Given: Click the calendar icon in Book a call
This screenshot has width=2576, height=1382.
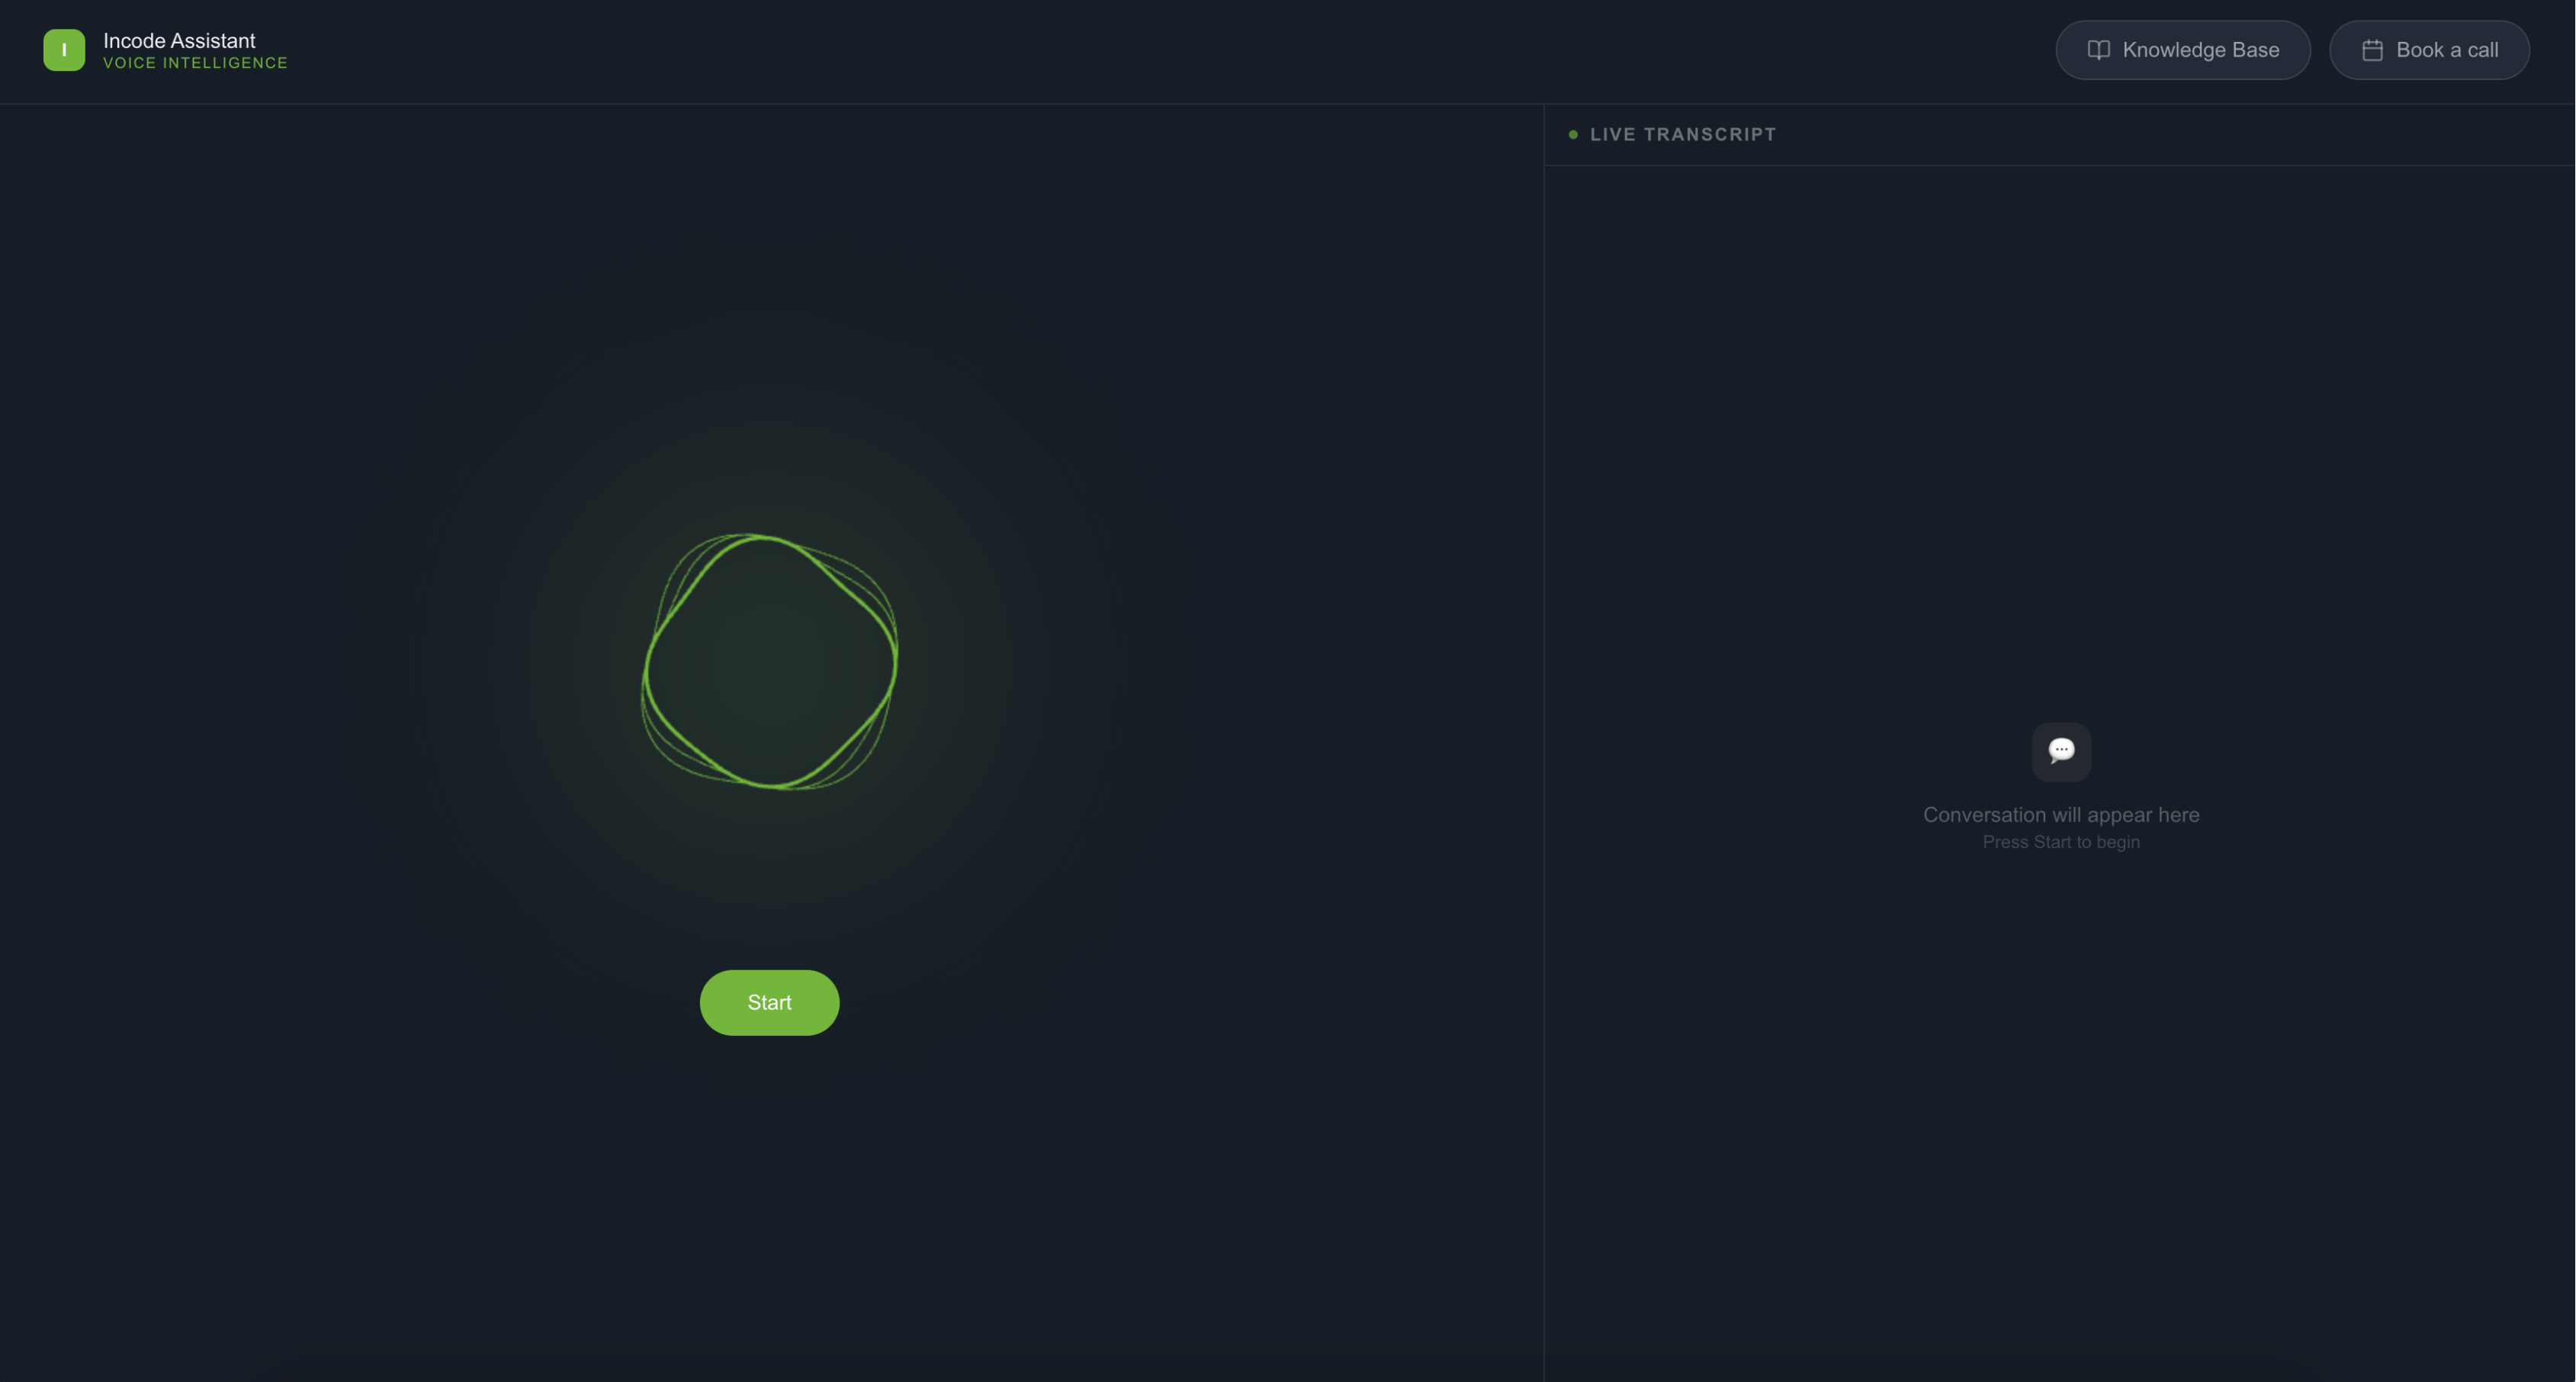Looking at the screenshot, I should point(2372,50).
